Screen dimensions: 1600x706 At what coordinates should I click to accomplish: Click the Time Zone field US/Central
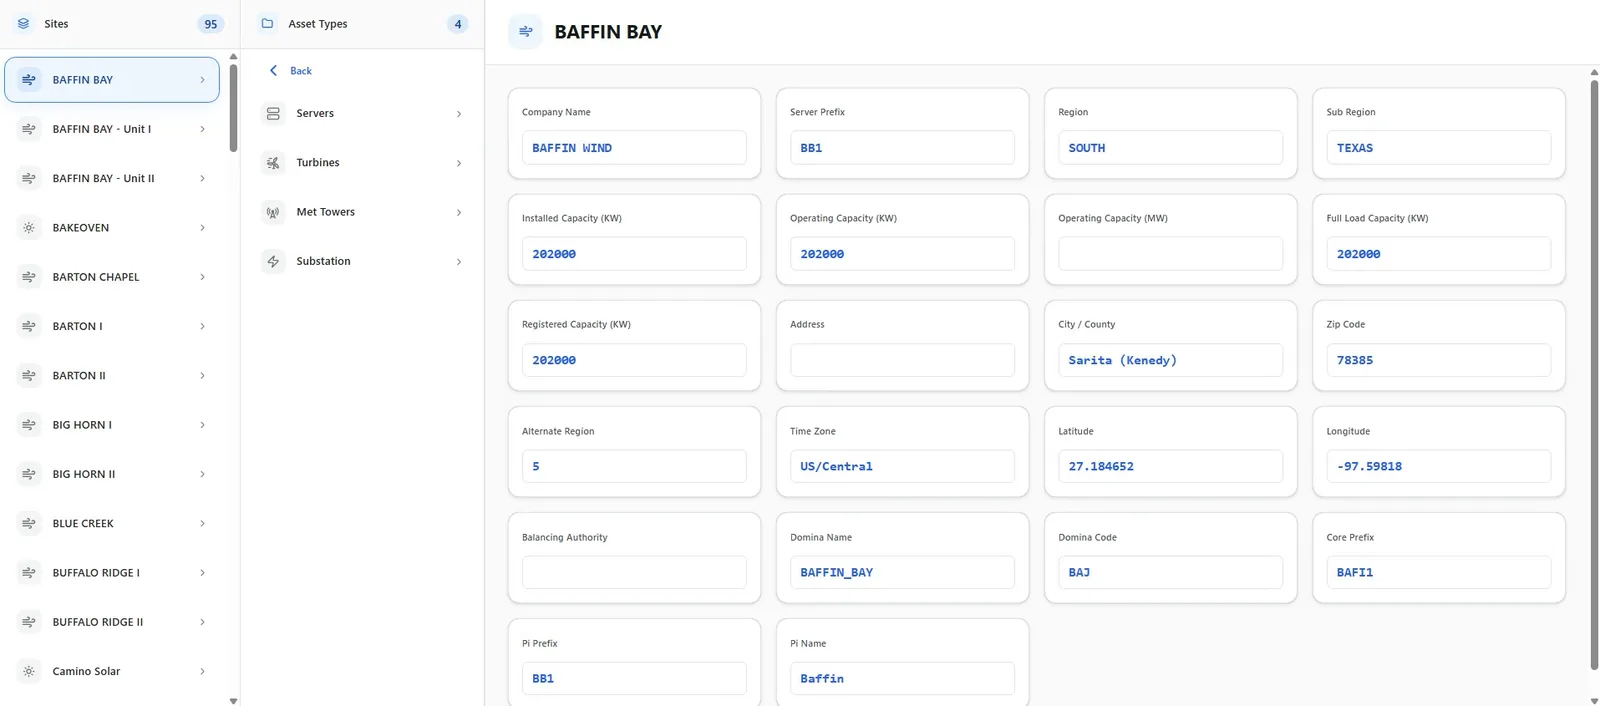(x=902, y=466)
